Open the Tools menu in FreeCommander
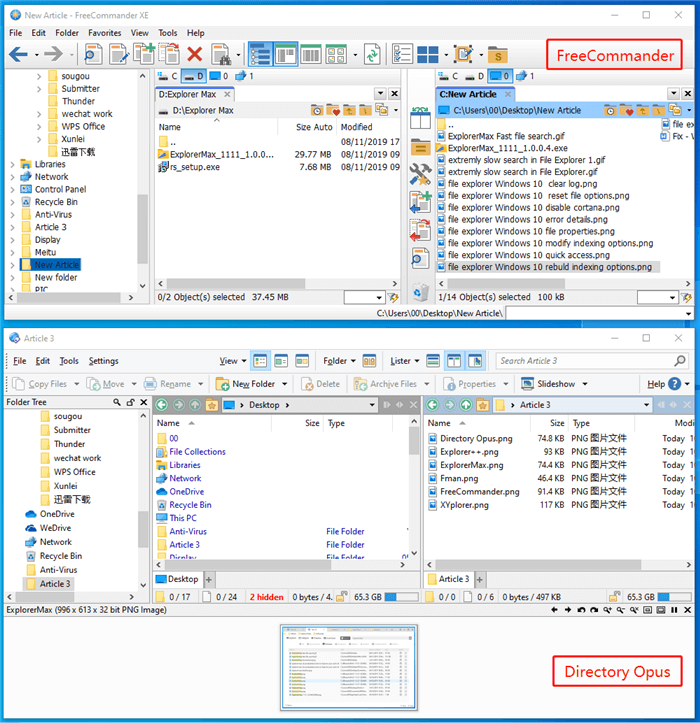The height and width of the screenshot is (723, 700). [x=168, y=33]
